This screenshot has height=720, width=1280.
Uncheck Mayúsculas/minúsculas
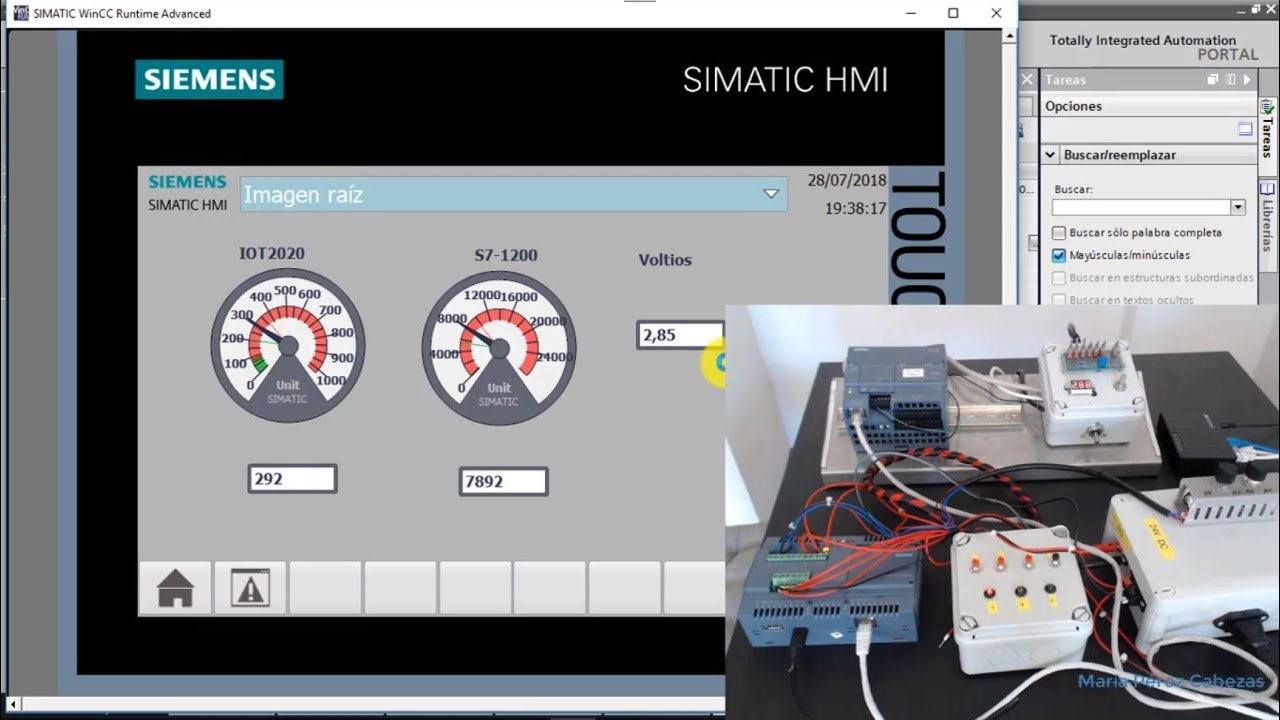click(1059, 255)
